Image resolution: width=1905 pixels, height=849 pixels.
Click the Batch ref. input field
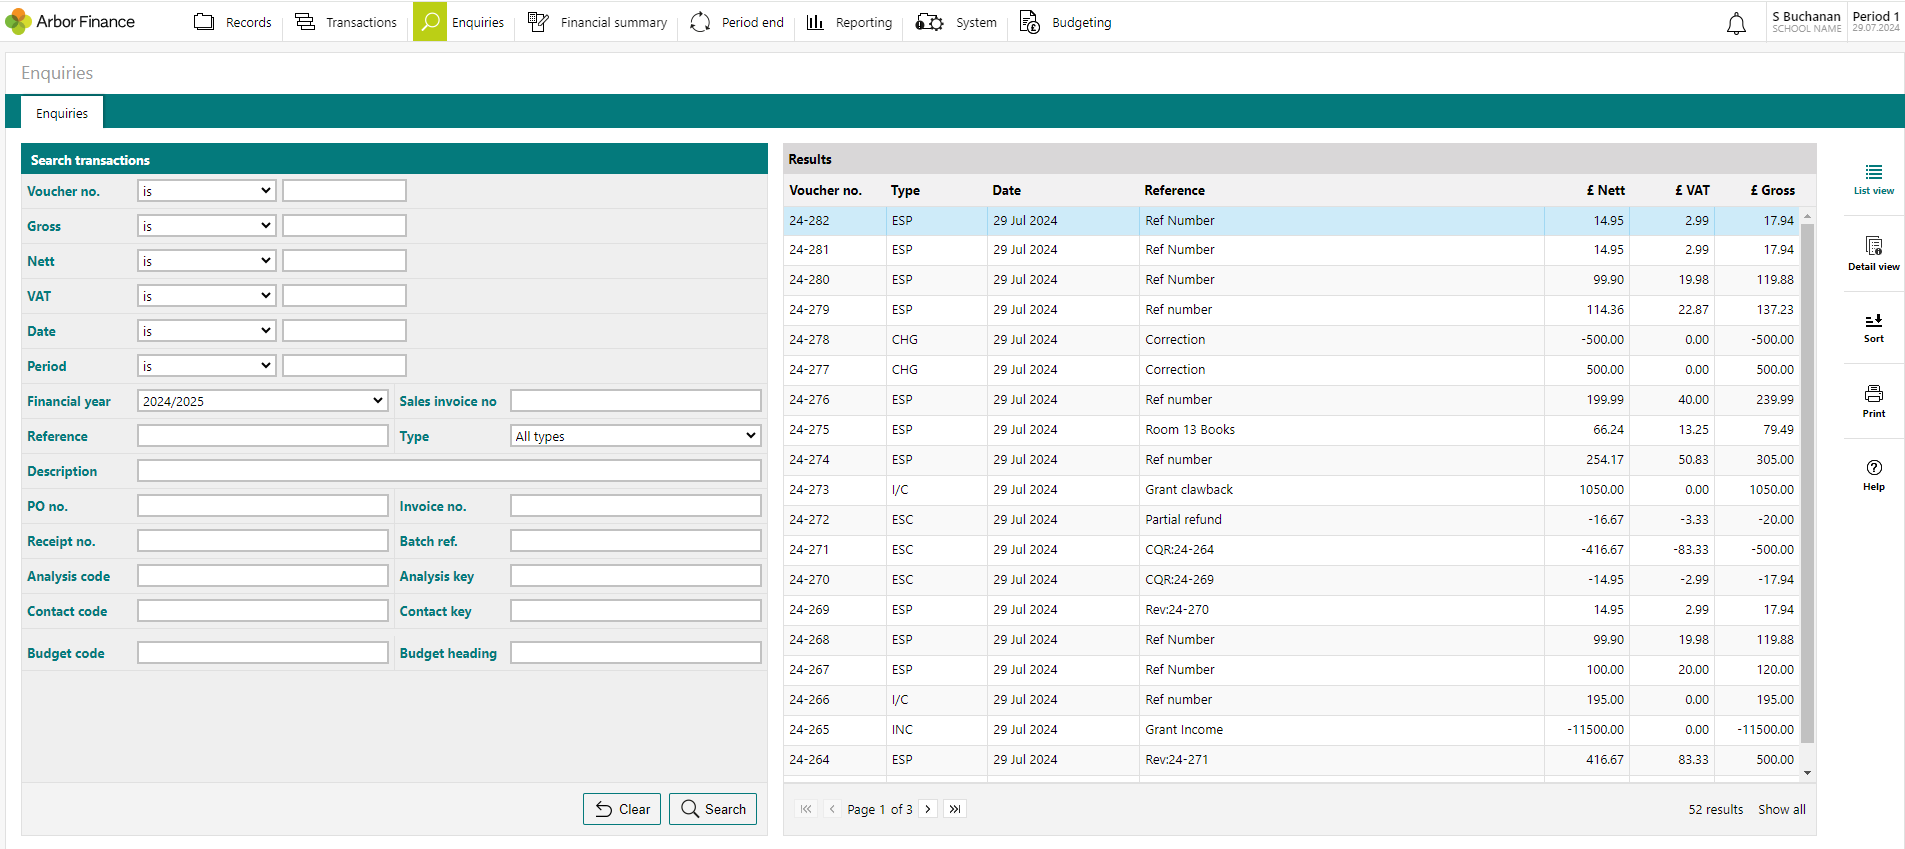click(x=635, y=541)
